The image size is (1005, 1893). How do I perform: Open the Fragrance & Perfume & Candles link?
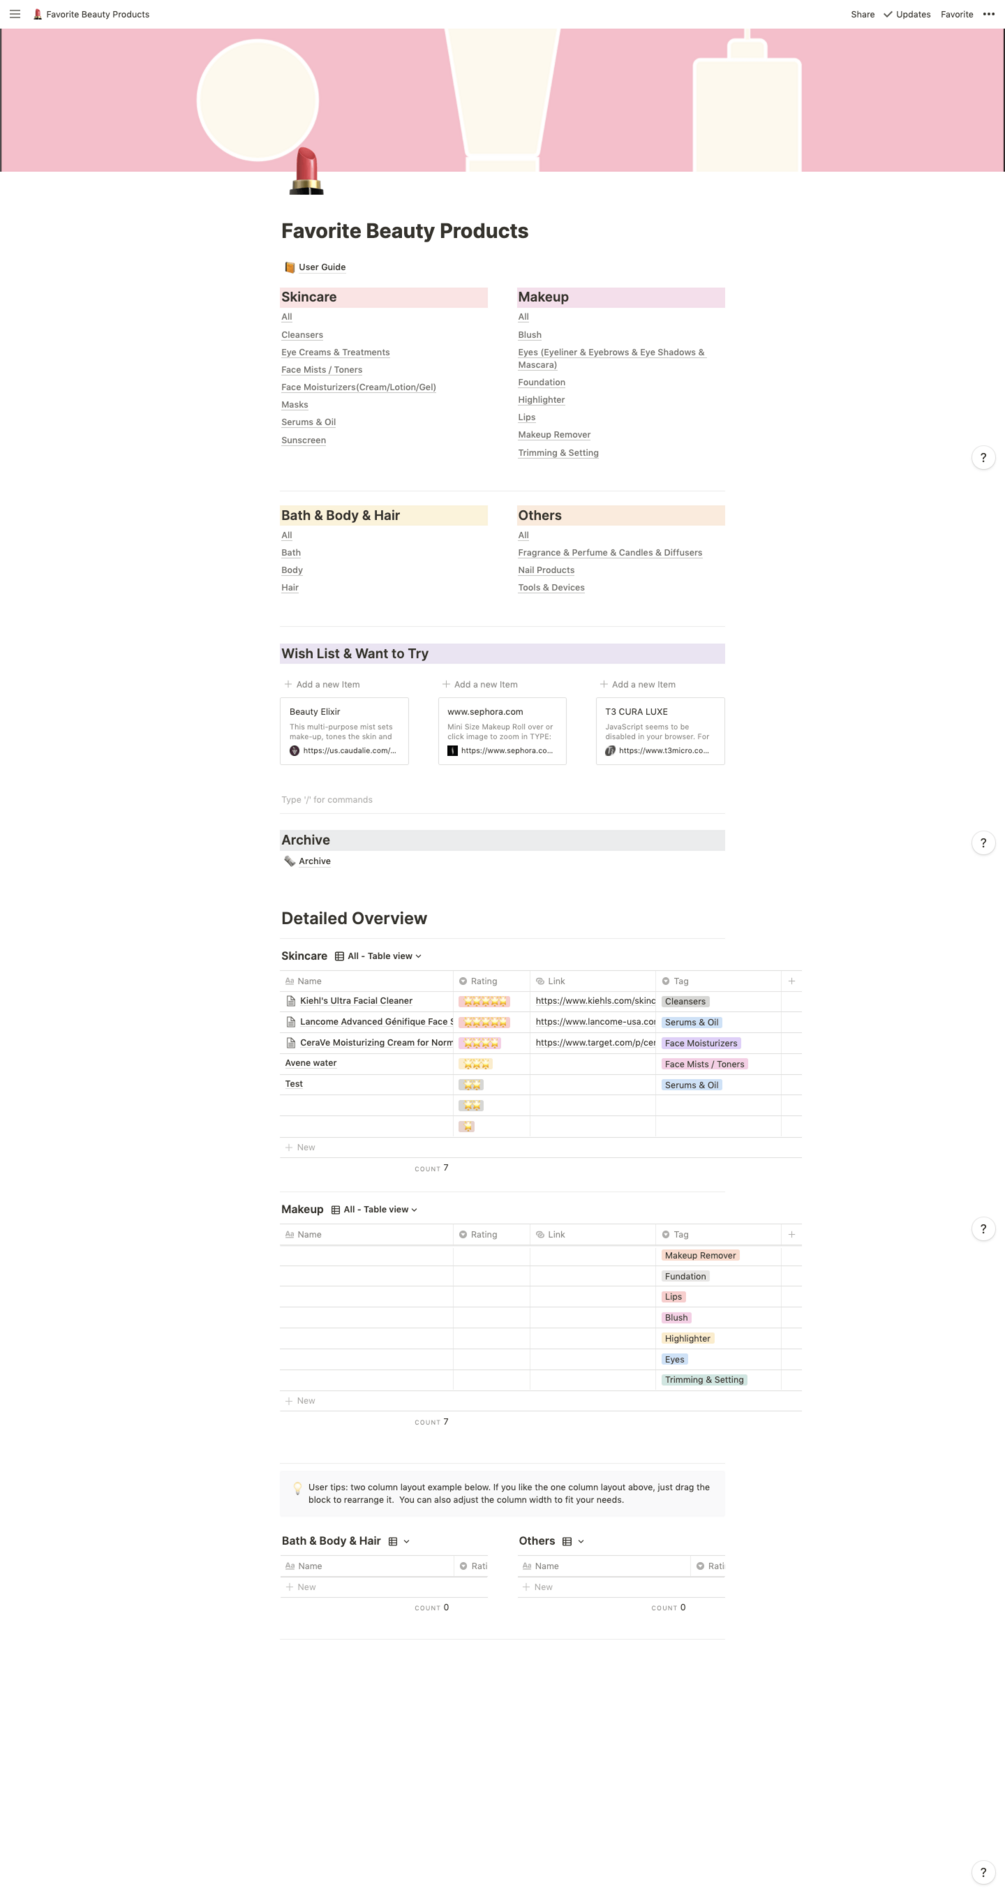[610, 553]
